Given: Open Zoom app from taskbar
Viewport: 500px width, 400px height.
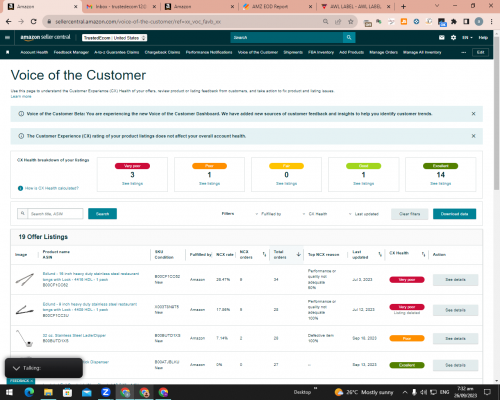Looking at the screenshot, I should pos(106,392).
